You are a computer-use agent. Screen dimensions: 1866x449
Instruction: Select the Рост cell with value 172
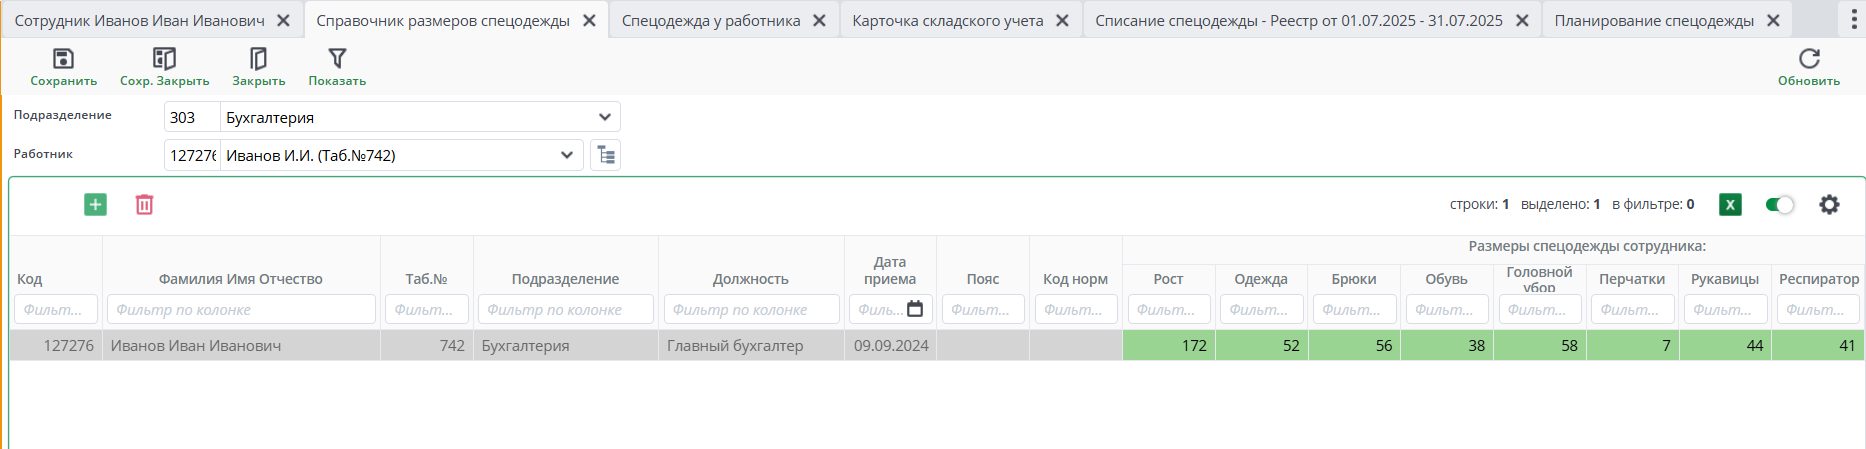coord(1168,346)
